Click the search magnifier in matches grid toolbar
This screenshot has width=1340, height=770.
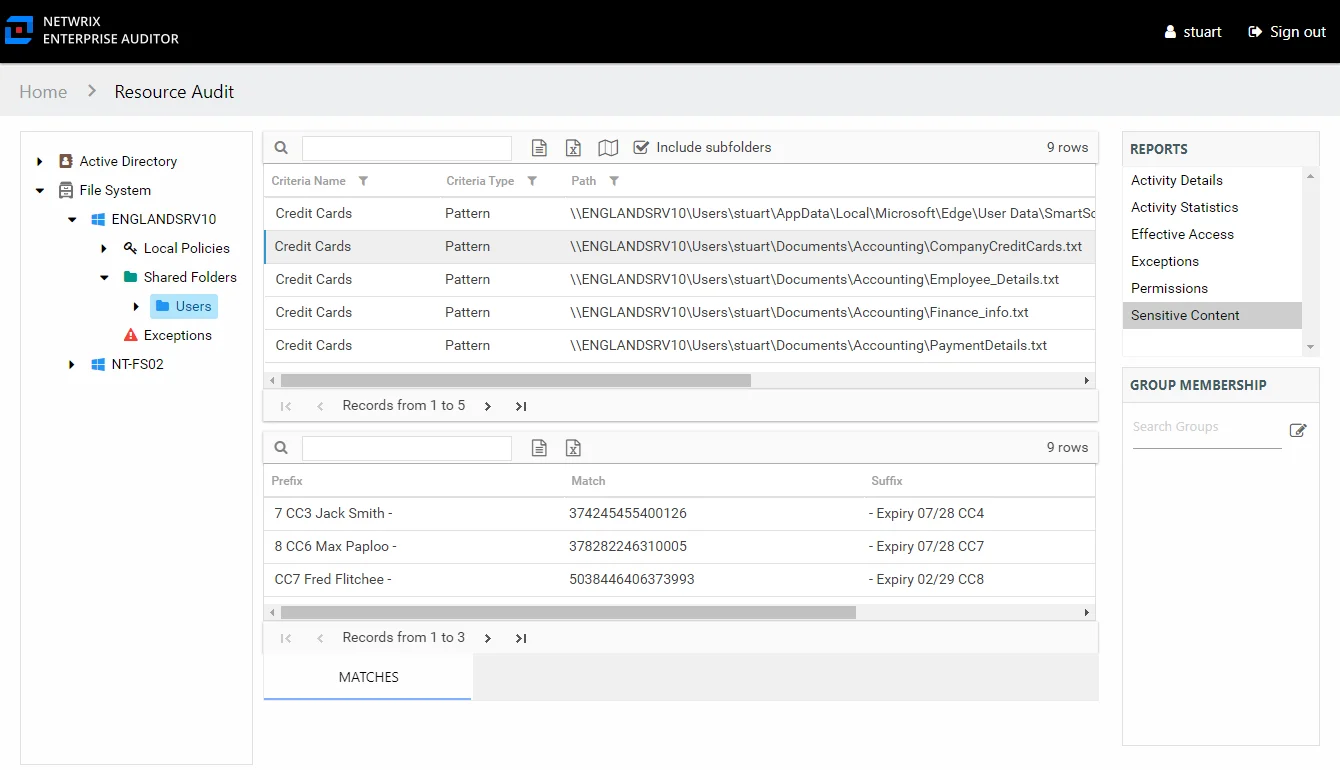(281, 447)
